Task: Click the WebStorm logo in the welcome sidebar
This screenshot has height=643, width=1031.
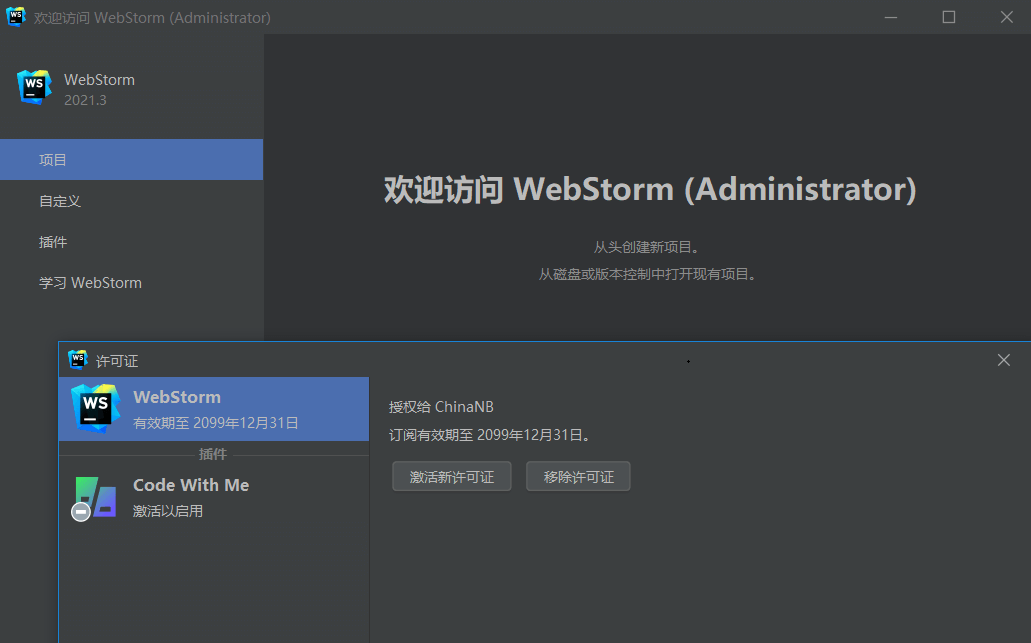Action: (34, 87)
